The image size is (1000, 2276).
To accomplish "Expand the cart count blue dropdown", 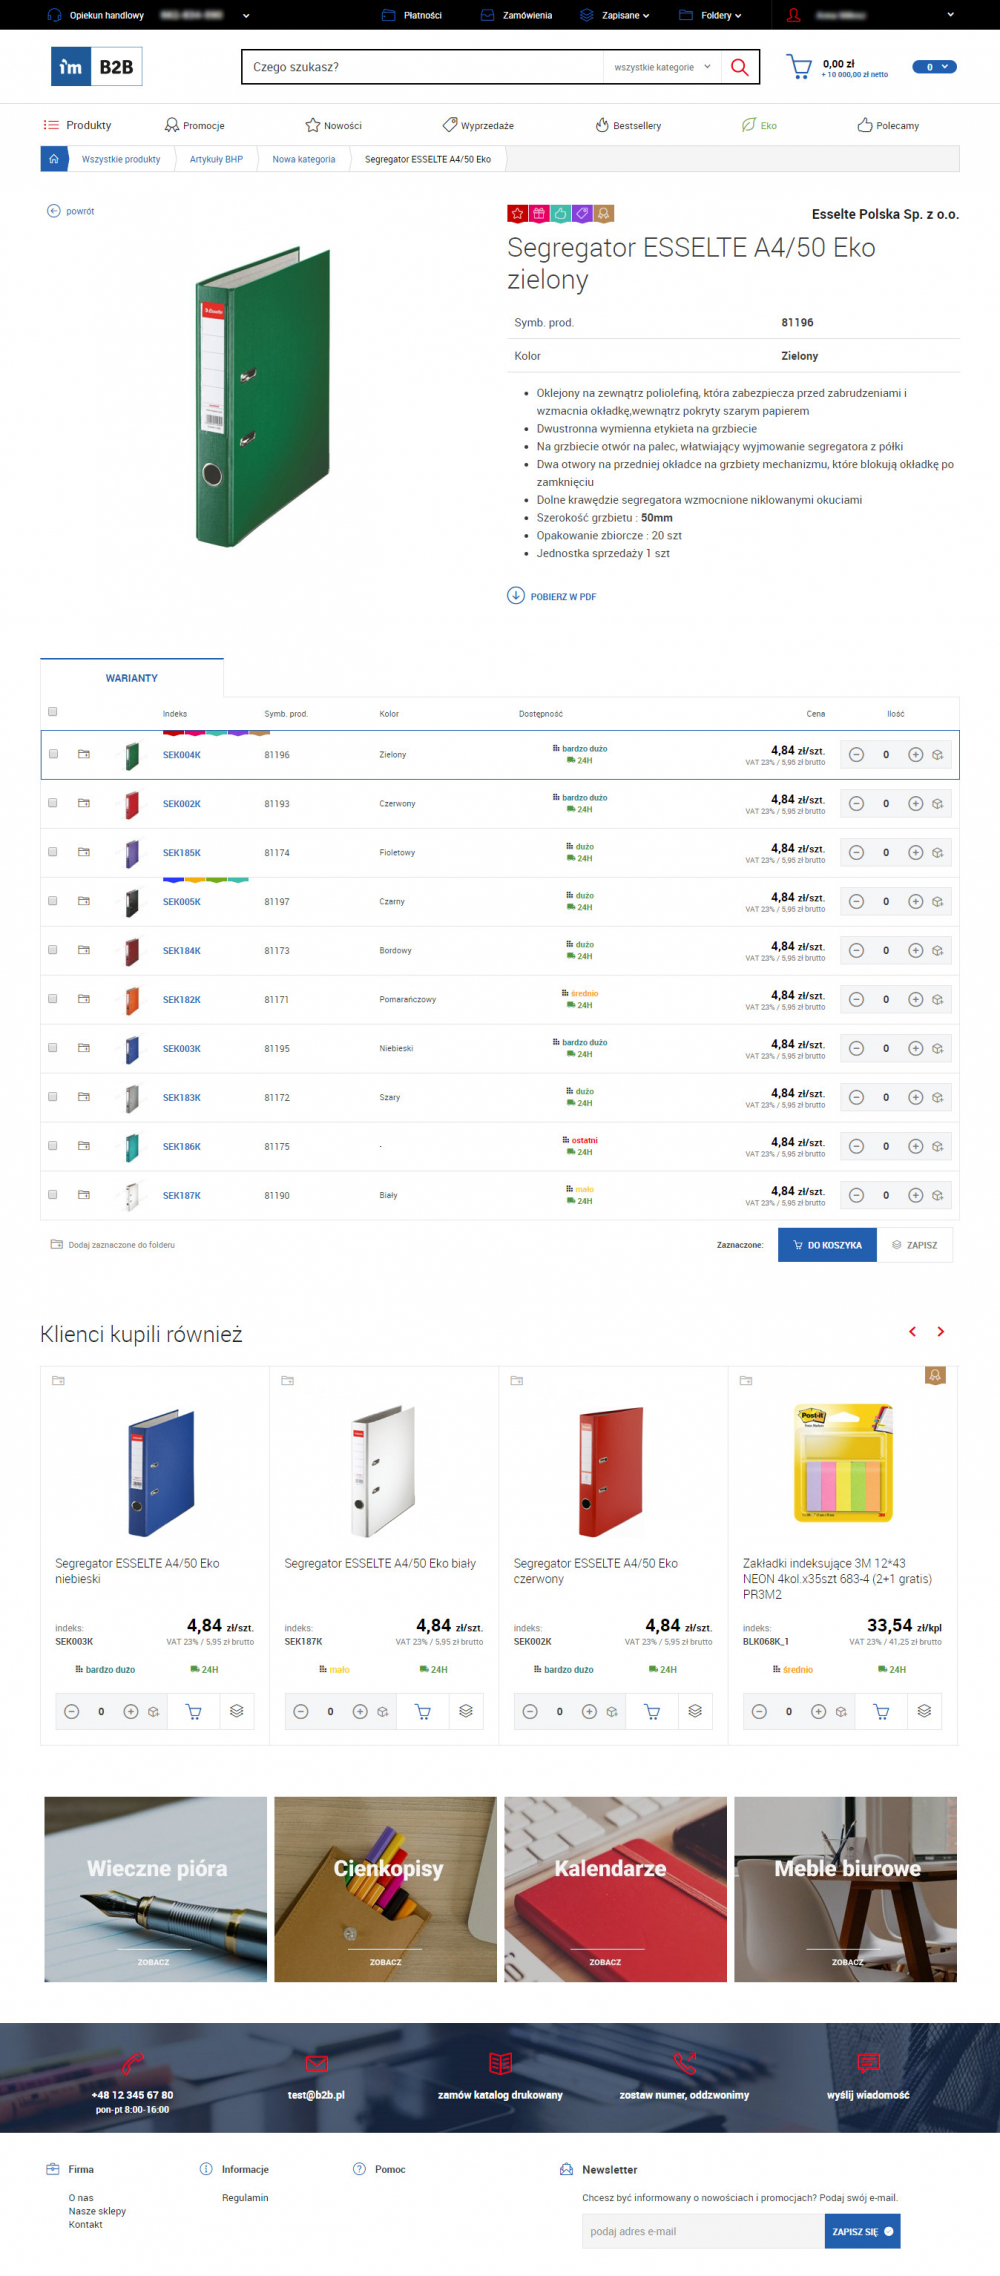I will click(x=935, y=67).
